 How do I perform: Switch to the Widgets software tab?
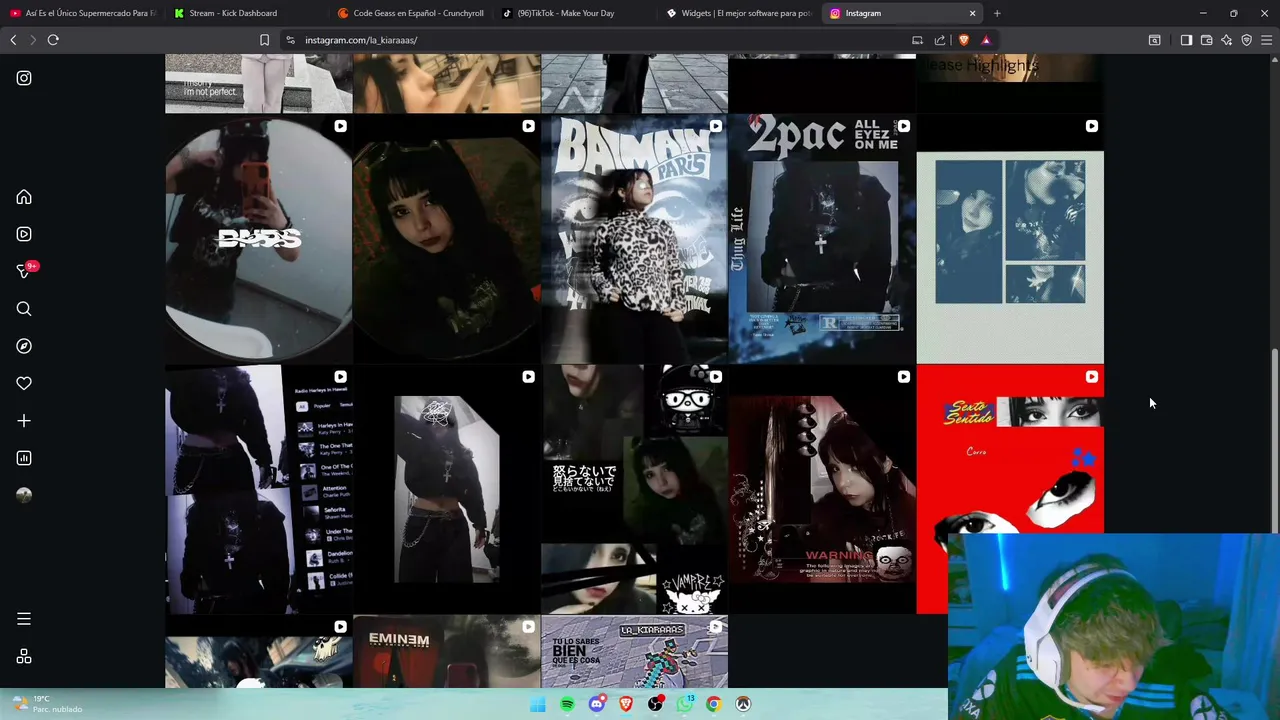coord(738,13)
